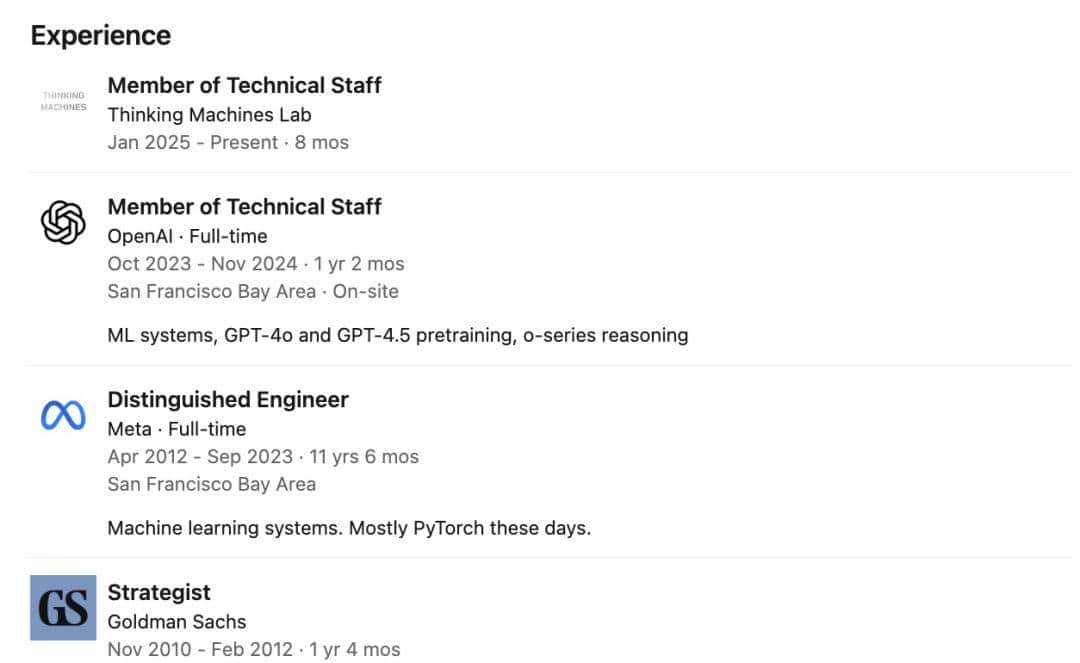Open the Distinguished Engineer job title
The height and width of the screenshot is (663, 1080).
[x=228, y=400]
